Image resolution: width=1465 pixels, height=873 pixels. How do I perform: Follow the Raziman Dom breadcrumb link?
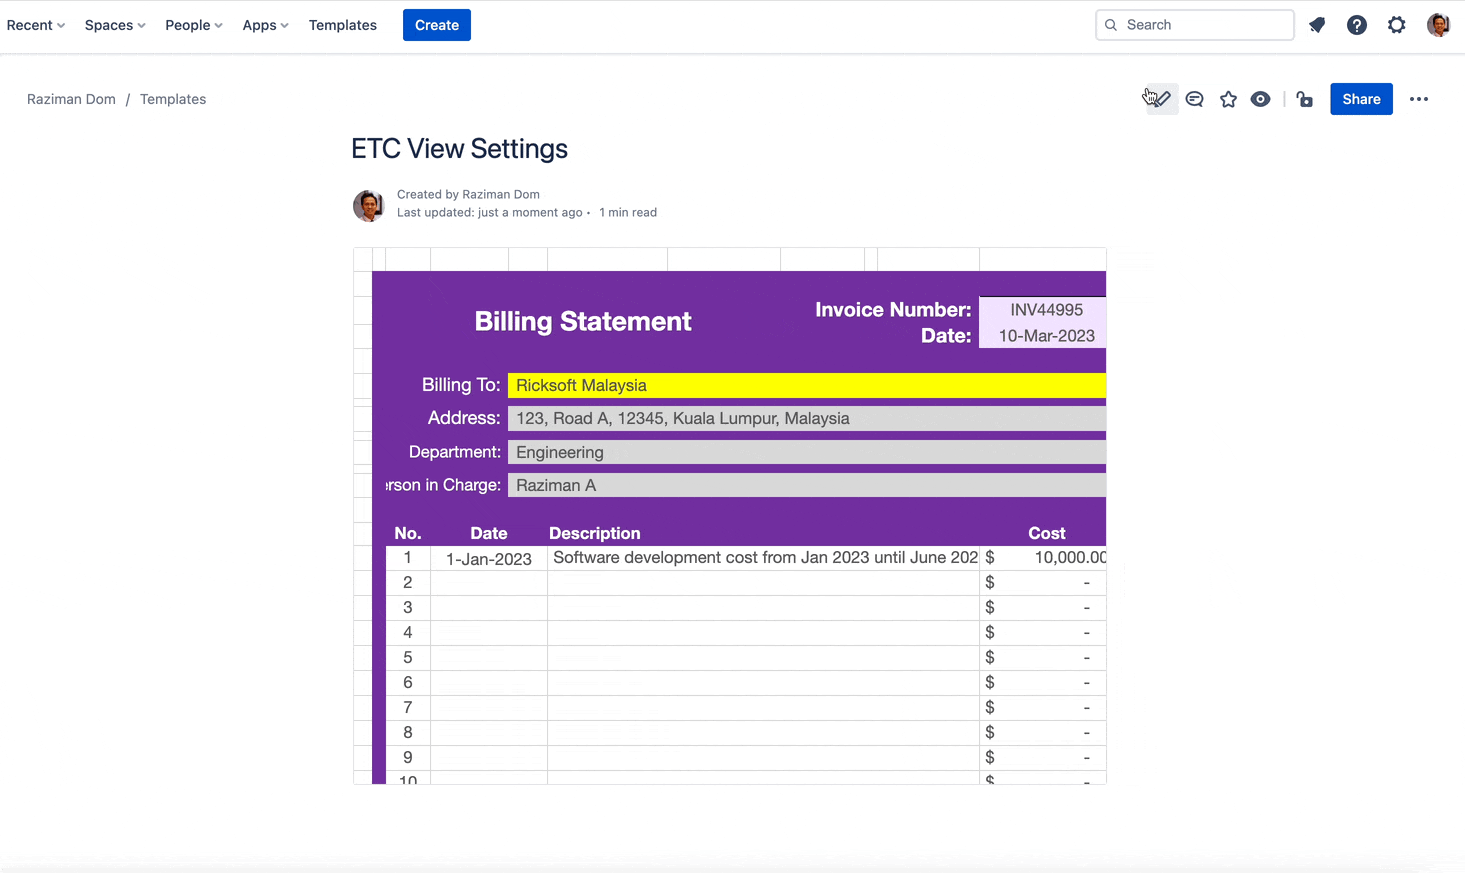[71, 99]
